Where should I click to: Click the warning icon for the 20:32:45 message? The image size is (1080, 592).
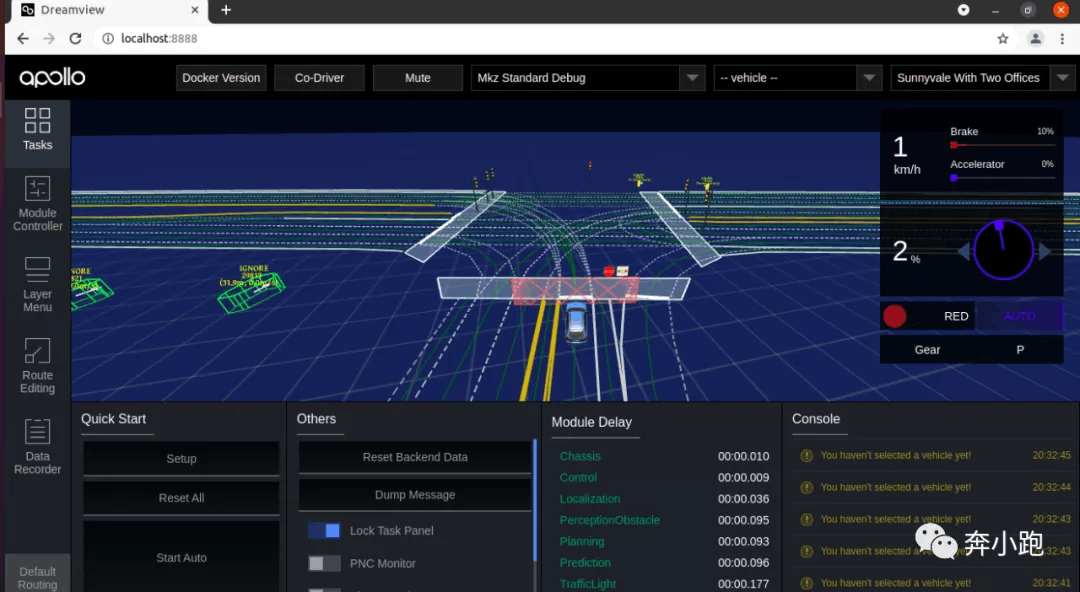click(x=807, y=456)
